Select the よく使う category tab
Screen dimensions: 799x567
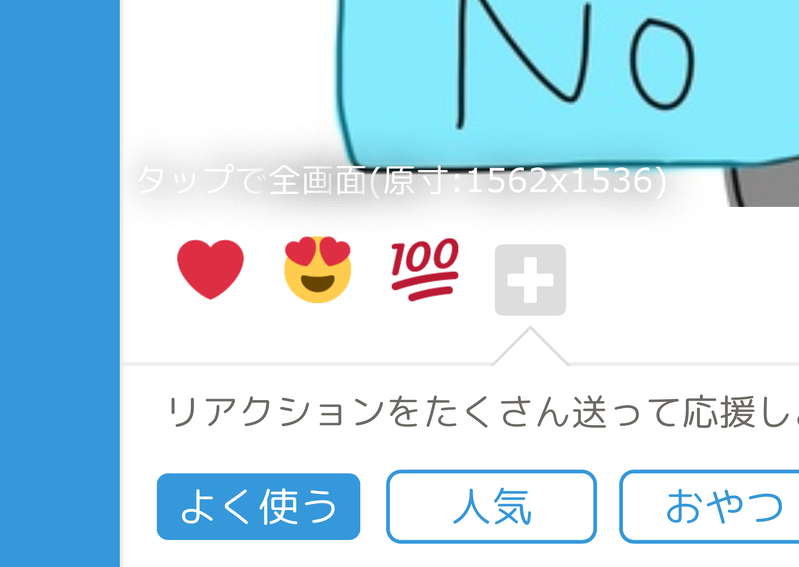pos(258,506)
